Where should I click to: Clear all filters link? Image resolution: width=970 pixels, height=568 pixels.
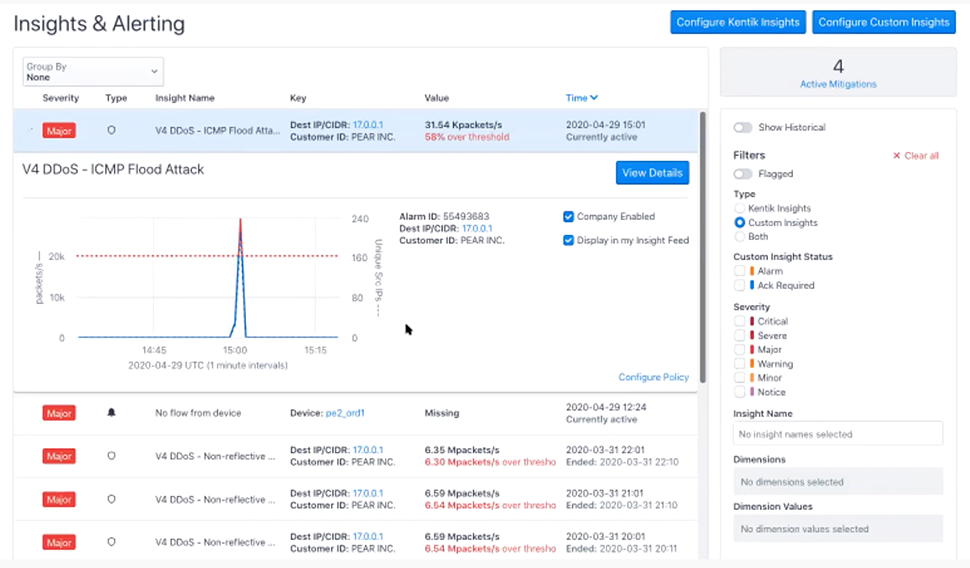point(921,156)
